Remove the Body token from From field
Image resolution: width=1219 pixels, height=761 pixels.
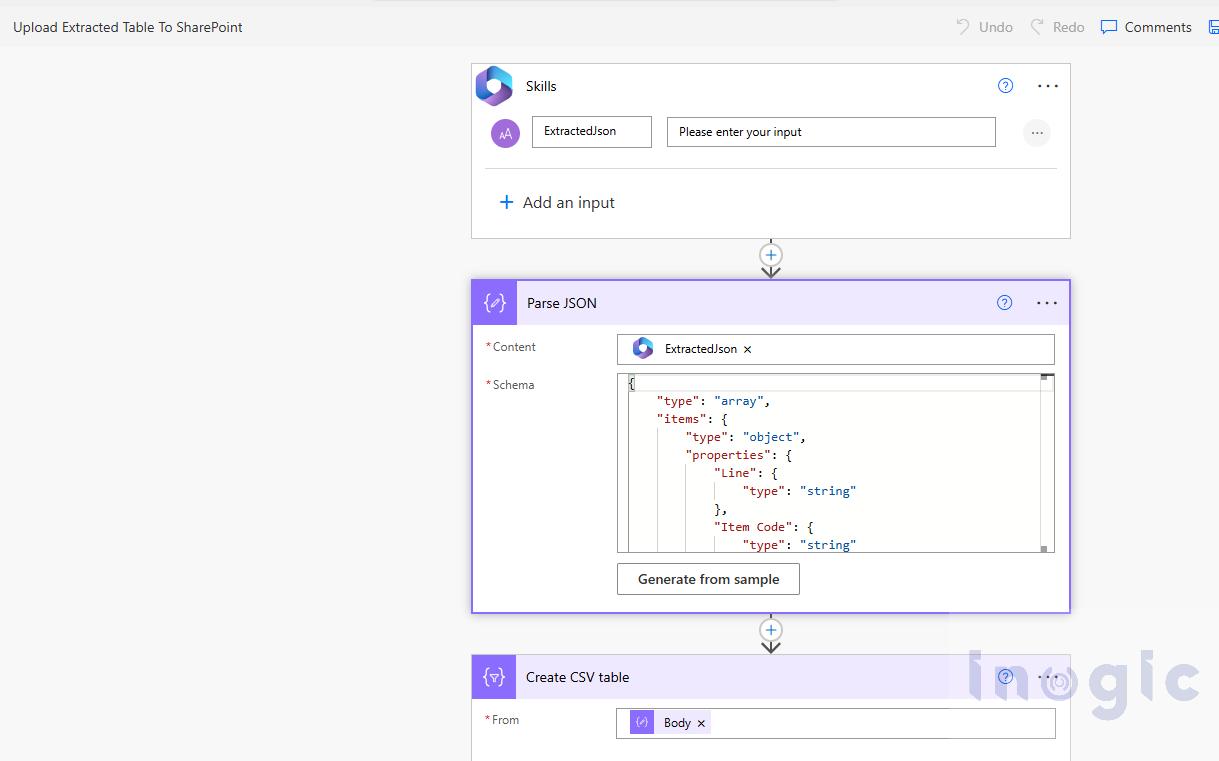[x=701, y=723]
